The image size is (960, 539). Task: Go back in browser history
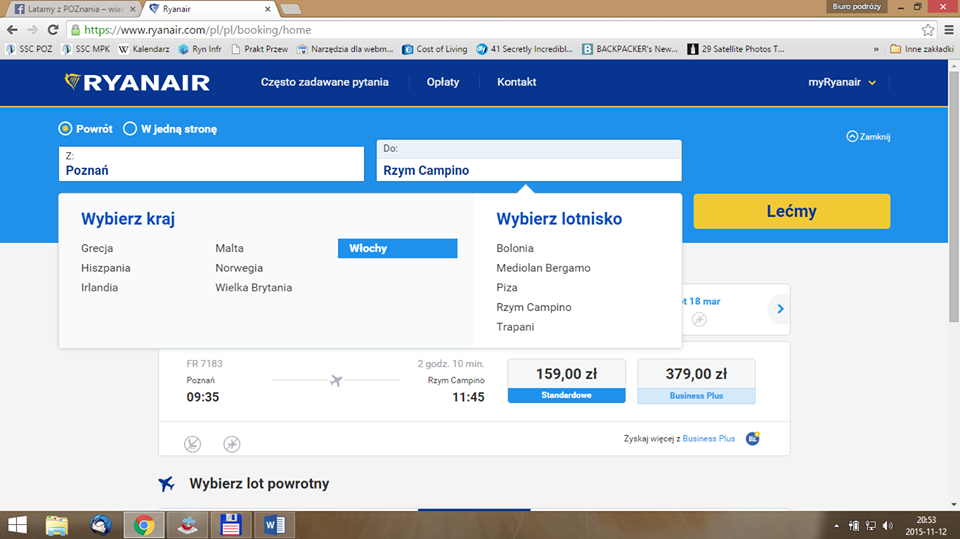pos(12,29)
